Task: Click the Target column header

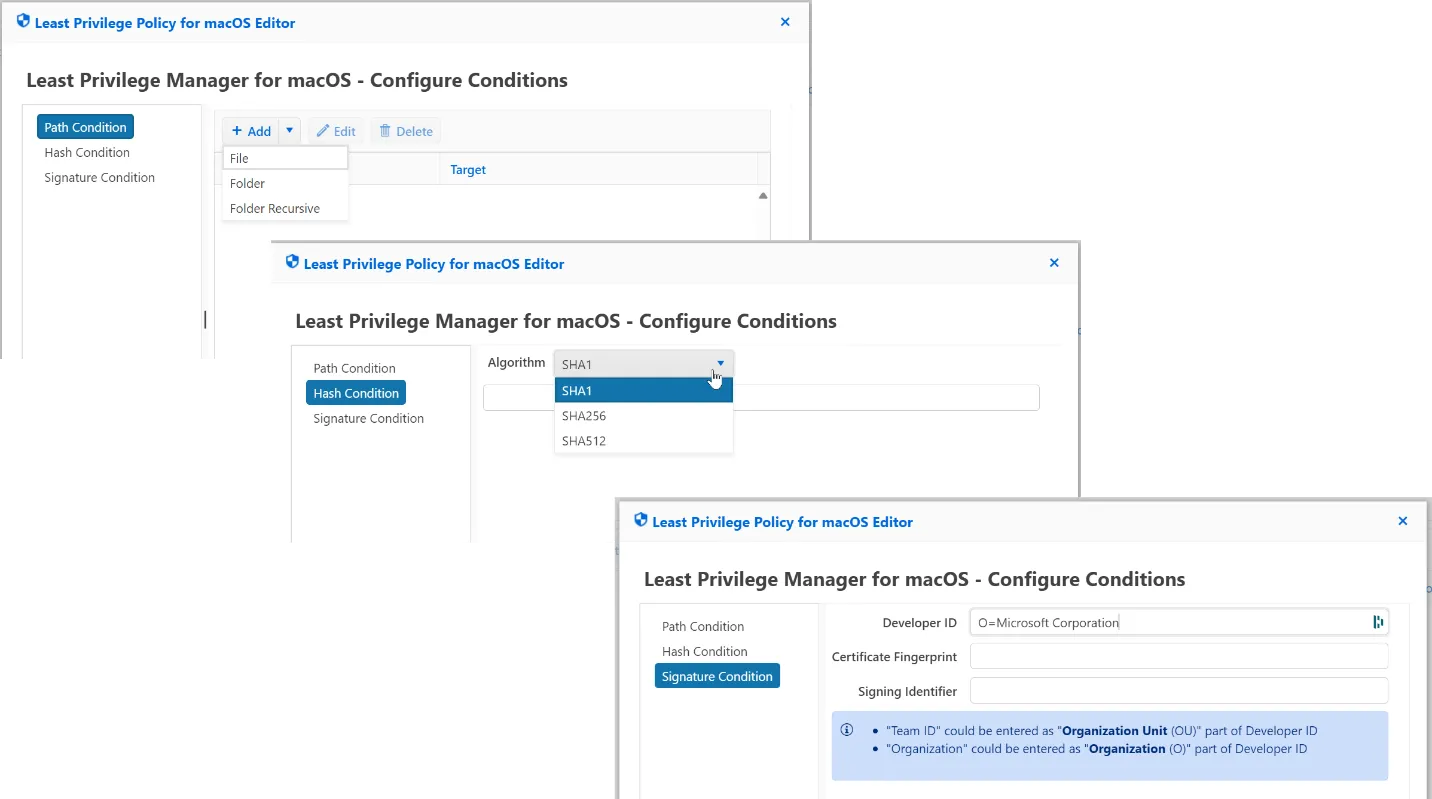Action: 468,170
